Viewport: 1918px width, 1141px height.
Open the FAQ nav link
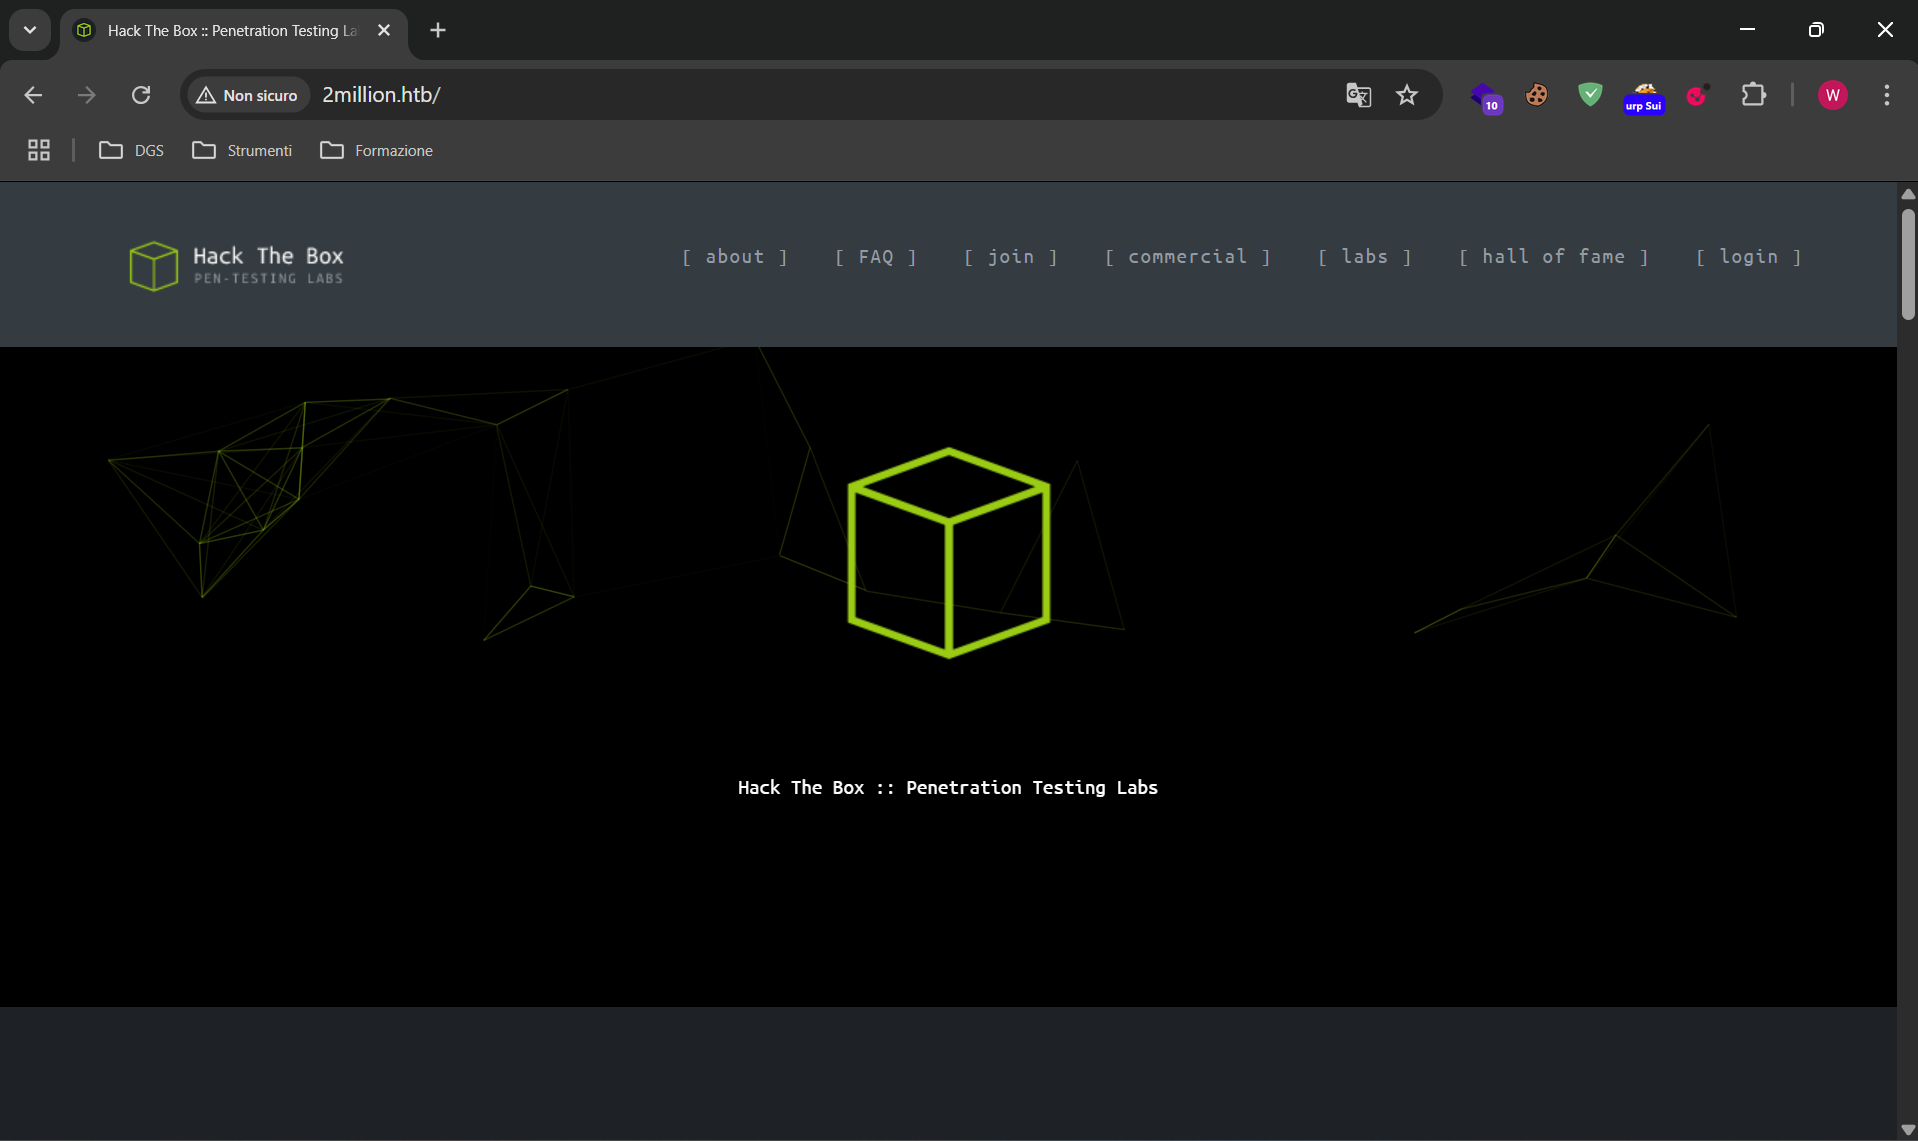(876, 257)
